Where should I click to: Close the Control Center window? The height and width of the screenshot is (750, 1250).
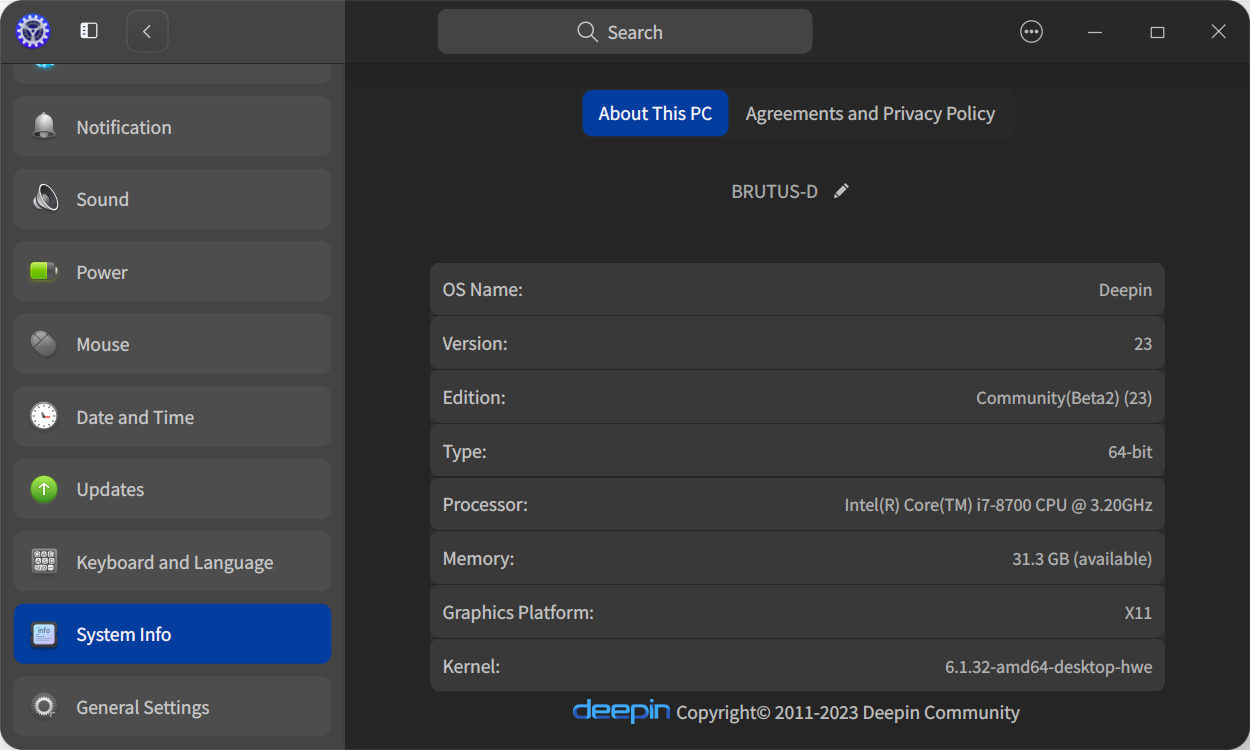pos(1218,32)
